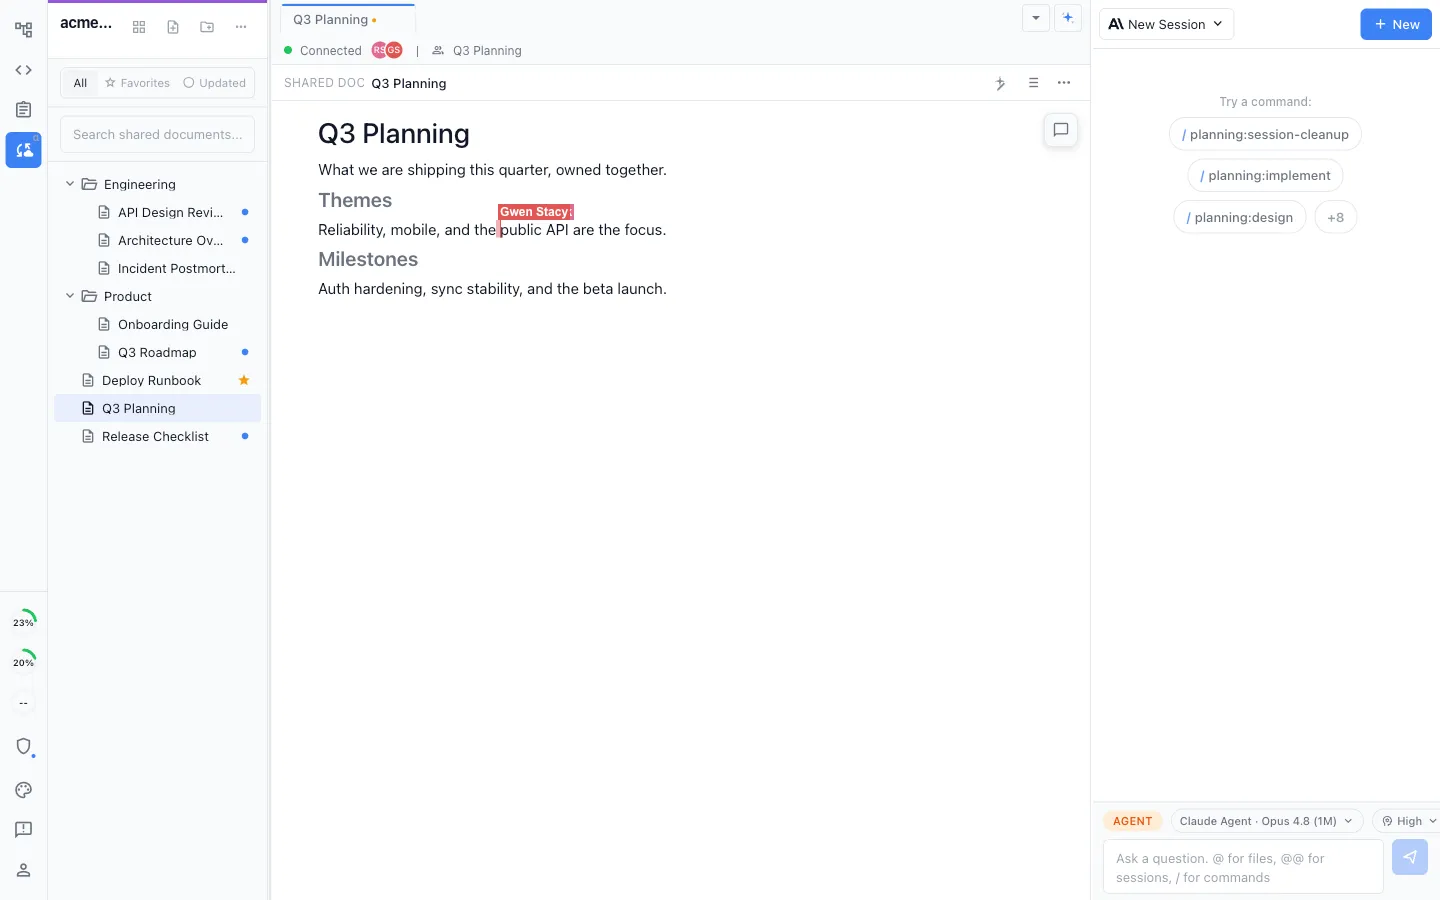Click the grid view icon beside acme
Screen dimensions: 1440x900
[x=139, y=27]
